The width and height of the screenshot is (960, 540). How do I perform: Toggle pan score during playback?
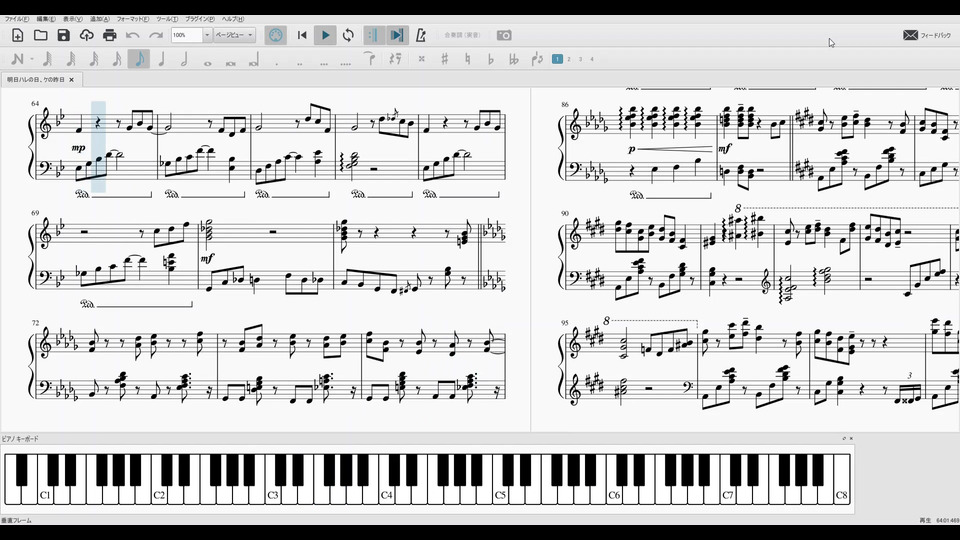(x=397, y=36)
